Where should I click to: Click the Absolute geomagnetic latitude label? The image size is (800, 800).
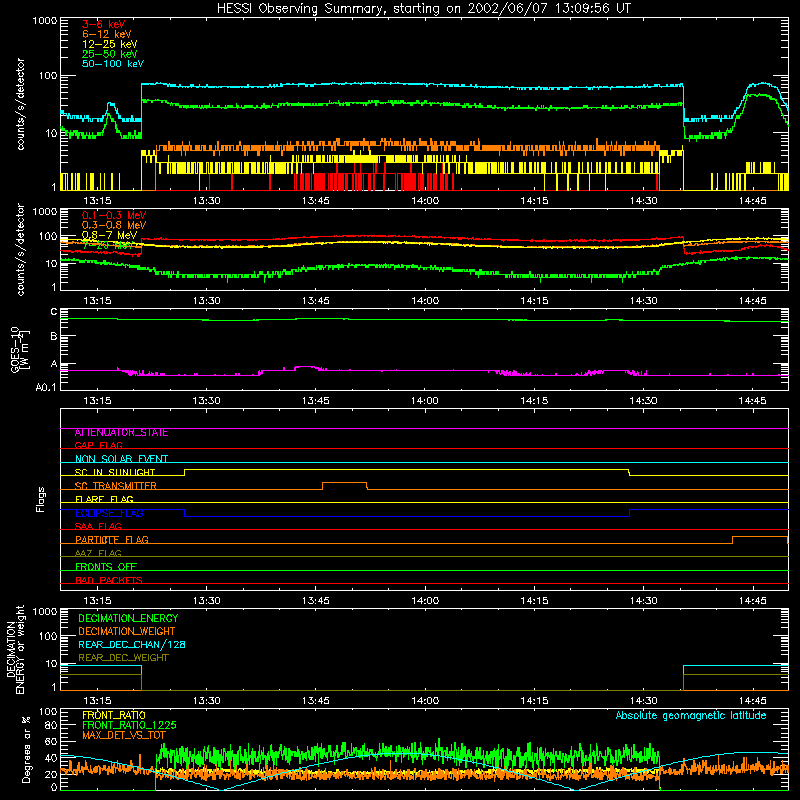[691, 716]
